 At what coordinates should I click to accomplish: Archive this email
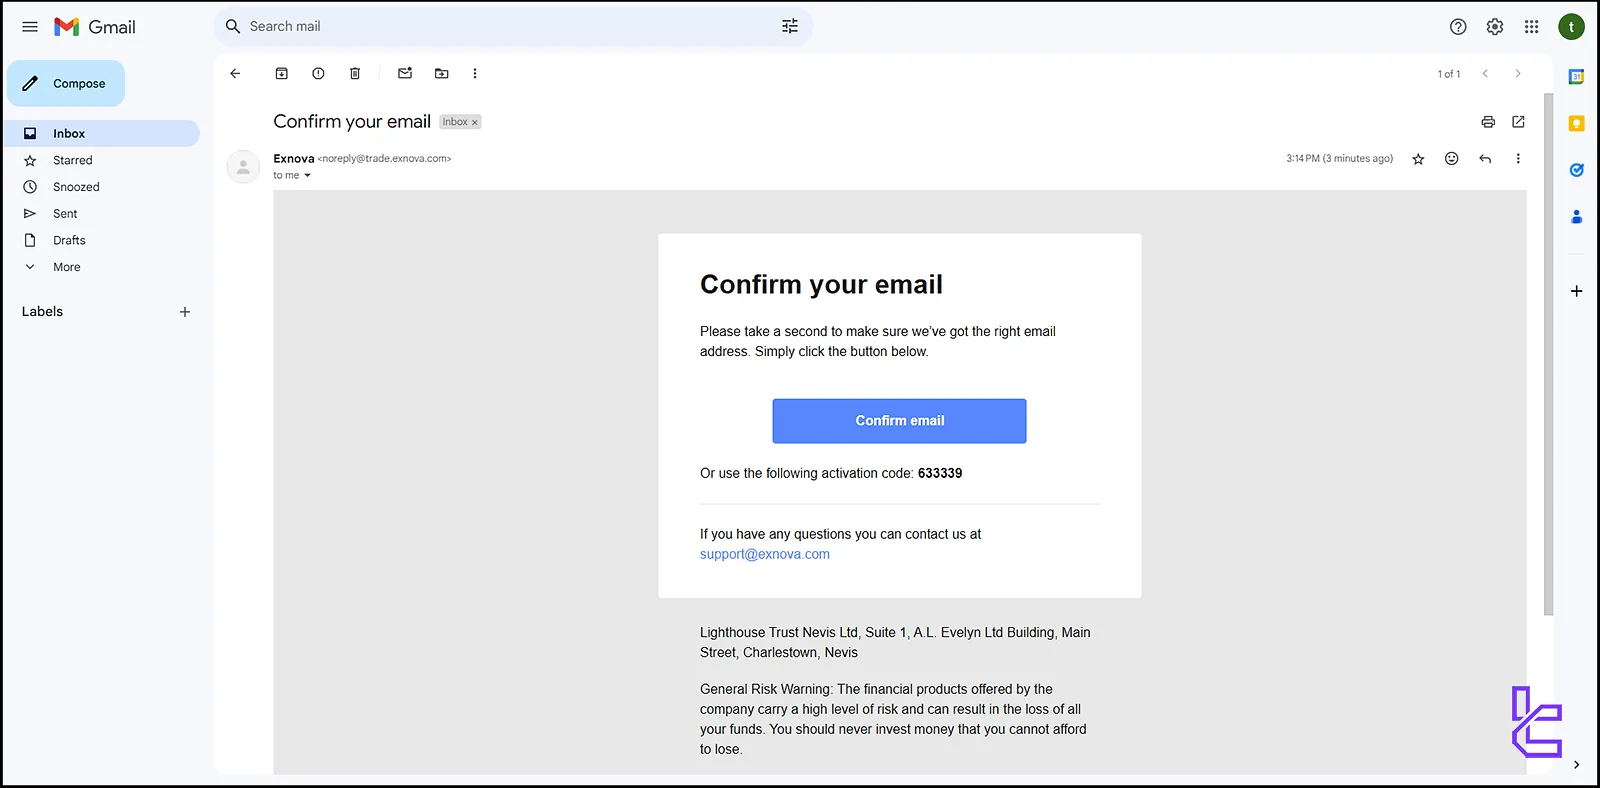(282, 73)
